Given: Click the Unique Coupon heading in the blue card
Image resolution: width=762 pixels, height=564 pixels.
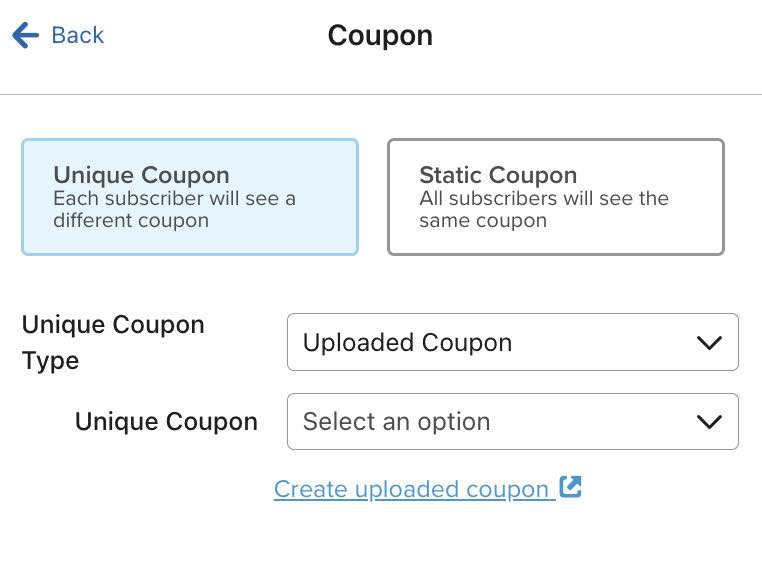Looking at the screenshot, I should pyautogui.click(x=141, y=175).
